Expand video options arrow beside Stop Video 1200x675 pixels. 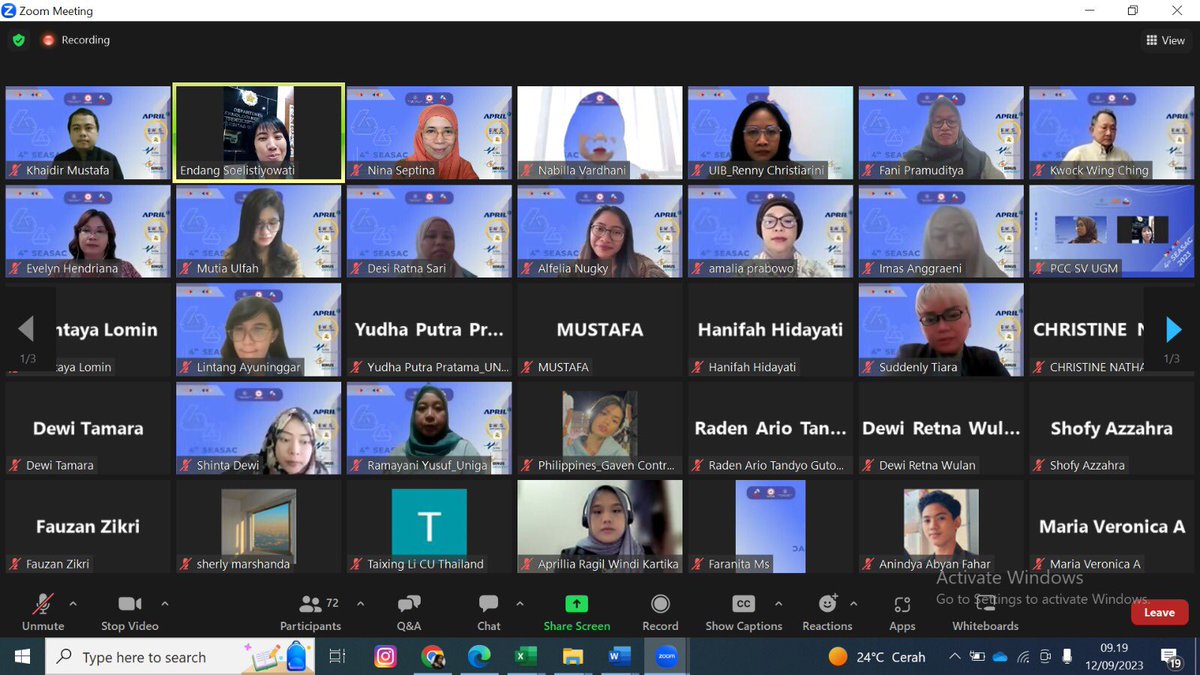tap(165, 604)
